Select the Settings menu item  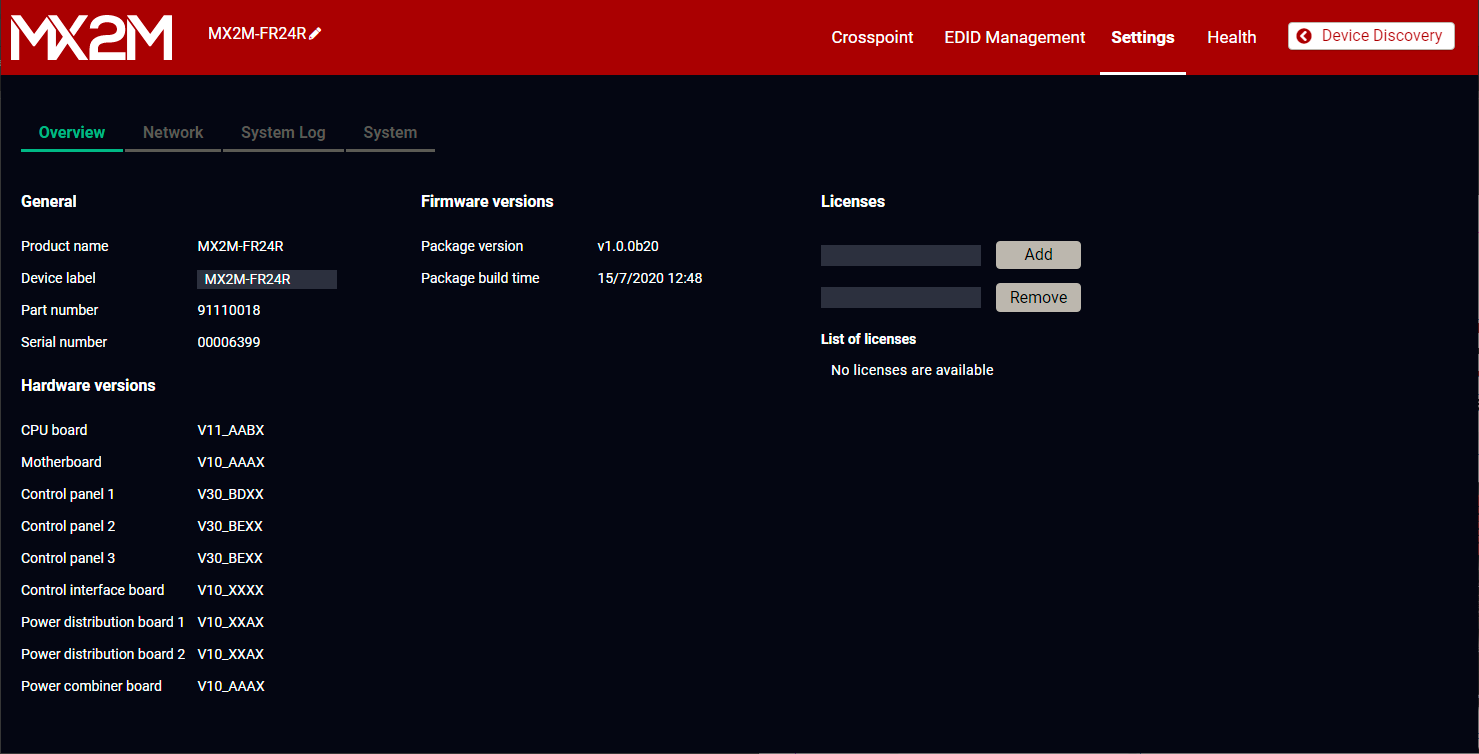[1143, 37]
